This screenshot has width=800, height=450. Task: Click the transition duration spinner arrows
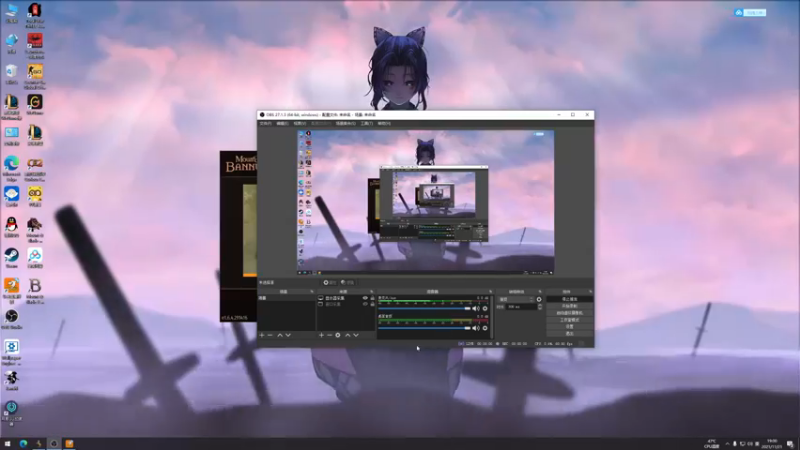click(540, 307)
